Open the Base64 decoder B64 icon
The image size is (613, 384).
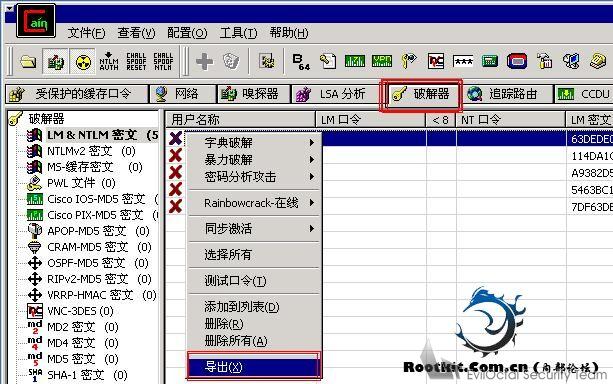click(301, 62)
